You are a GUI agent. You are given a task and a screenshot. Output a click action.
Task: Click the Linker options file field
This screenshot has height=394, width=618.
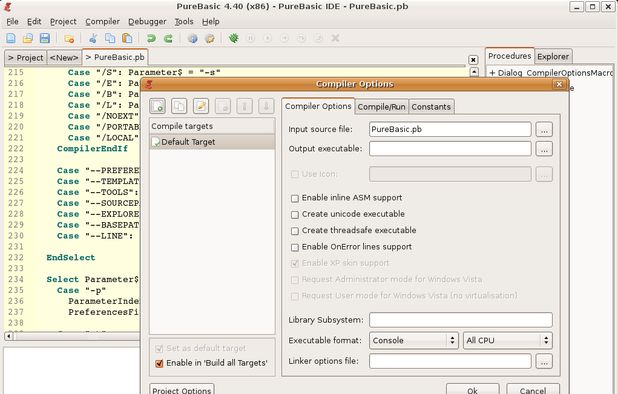(x=450, y=361)
